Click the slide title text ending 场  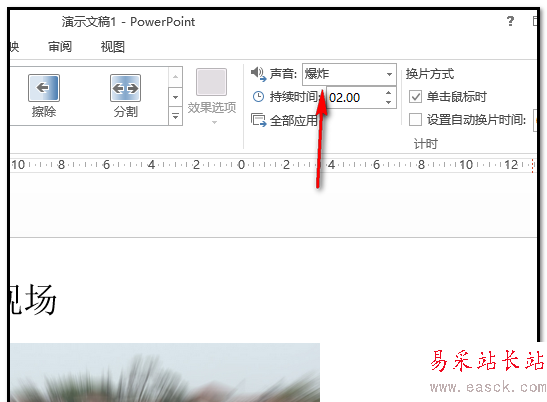[x=33, y=299]
